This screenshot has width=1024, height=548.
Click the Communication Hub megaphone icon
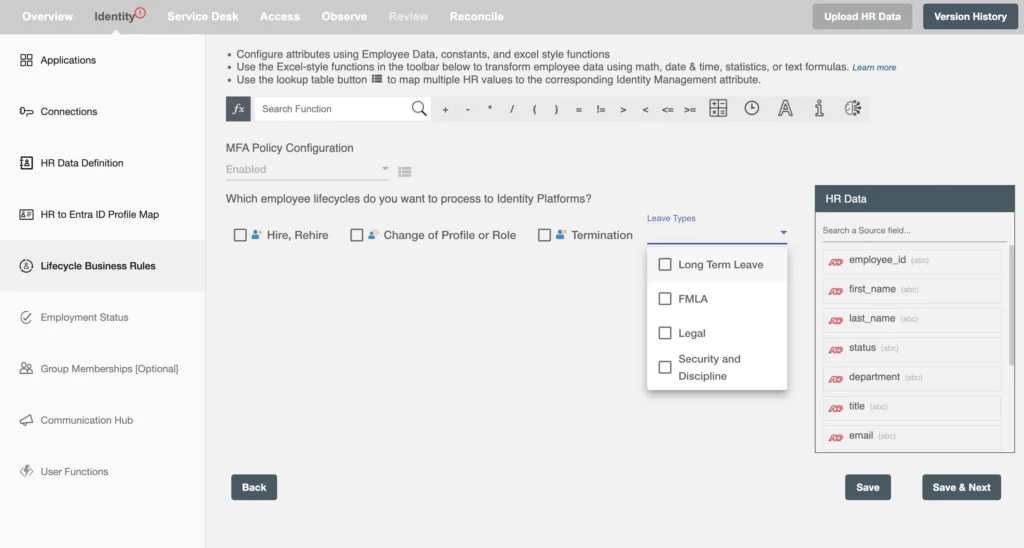point(26,420)
